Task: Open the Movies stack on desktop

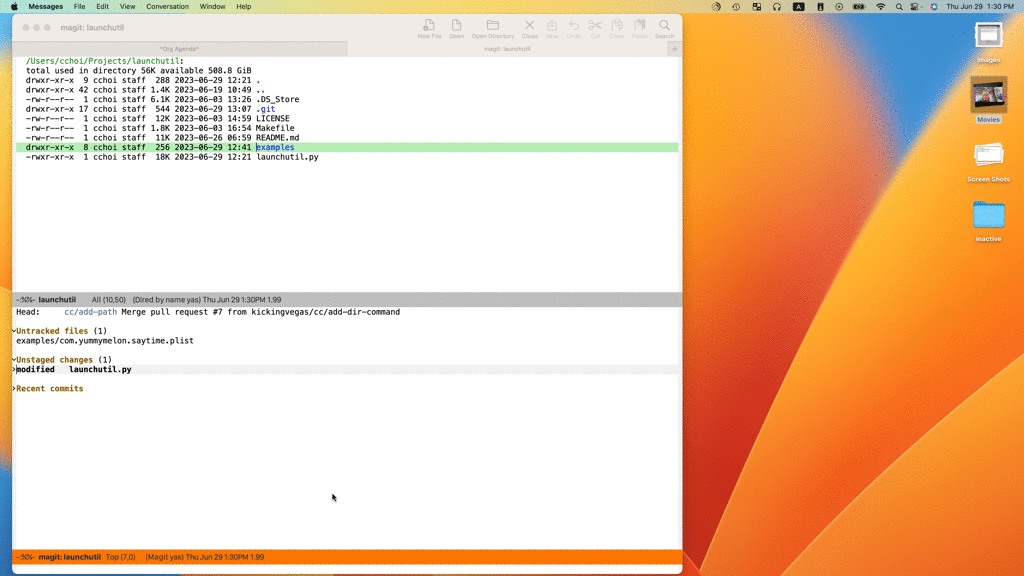Action: [x=988, y=100]
